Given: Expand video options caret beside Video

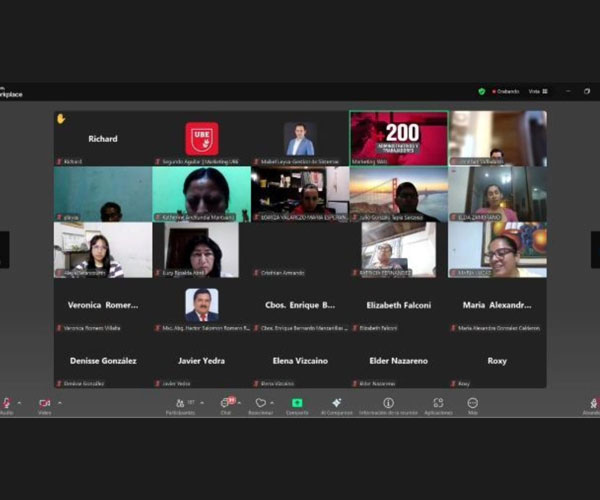Looking at the screenshot, I should tap(59, 403).
